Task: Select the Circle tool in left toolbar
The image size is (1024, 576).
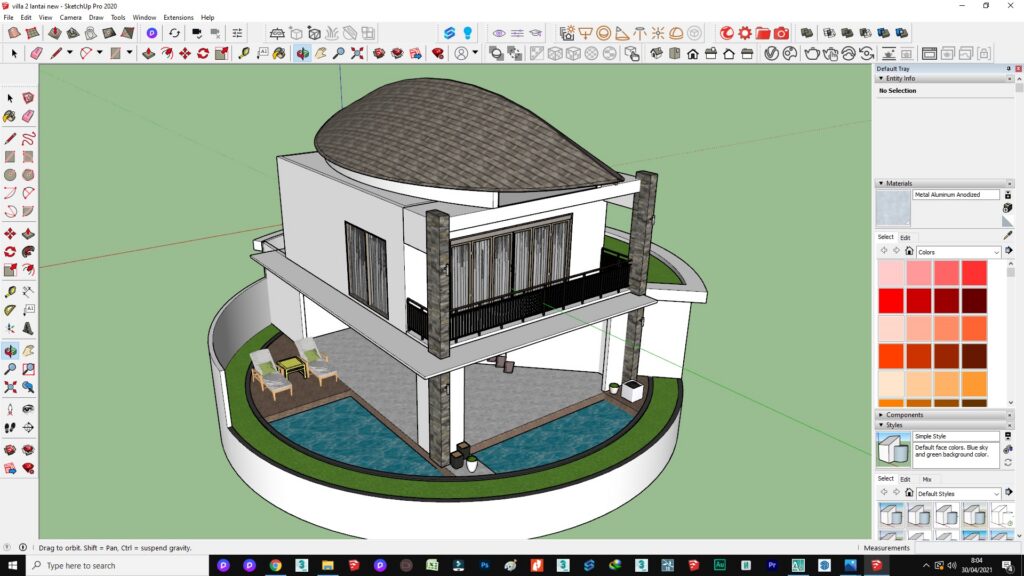Action: pos(10,175)
